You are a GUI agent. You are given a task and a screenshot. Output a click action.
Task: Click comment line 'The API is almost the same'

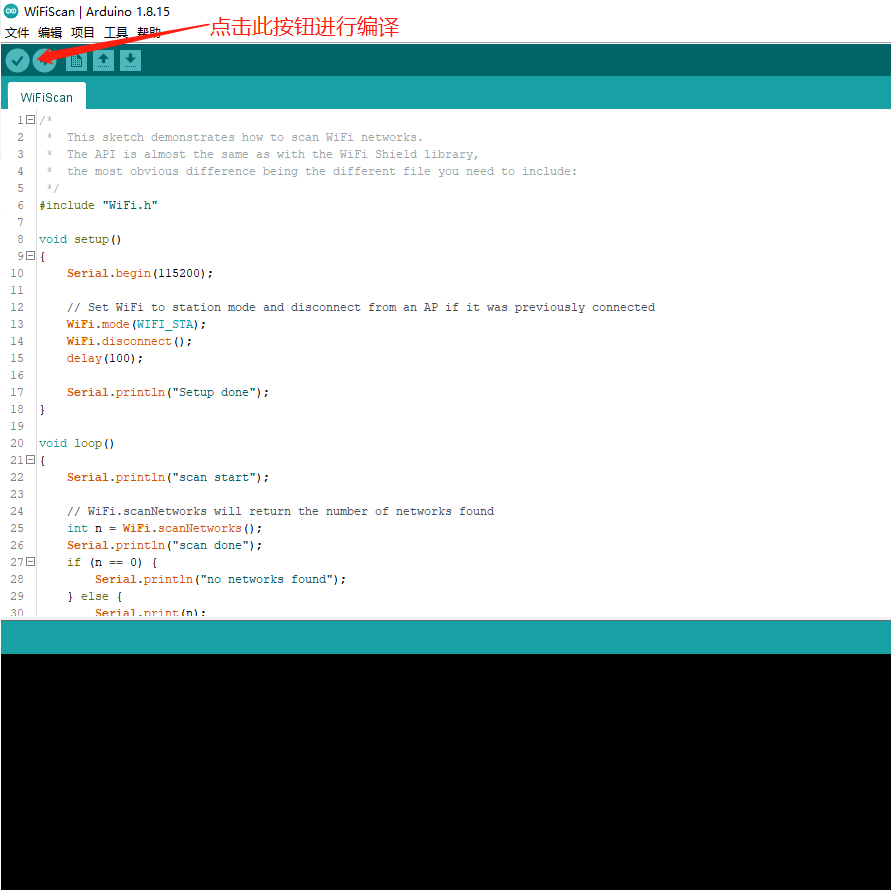pyautogui.click(x=273, y=155)
